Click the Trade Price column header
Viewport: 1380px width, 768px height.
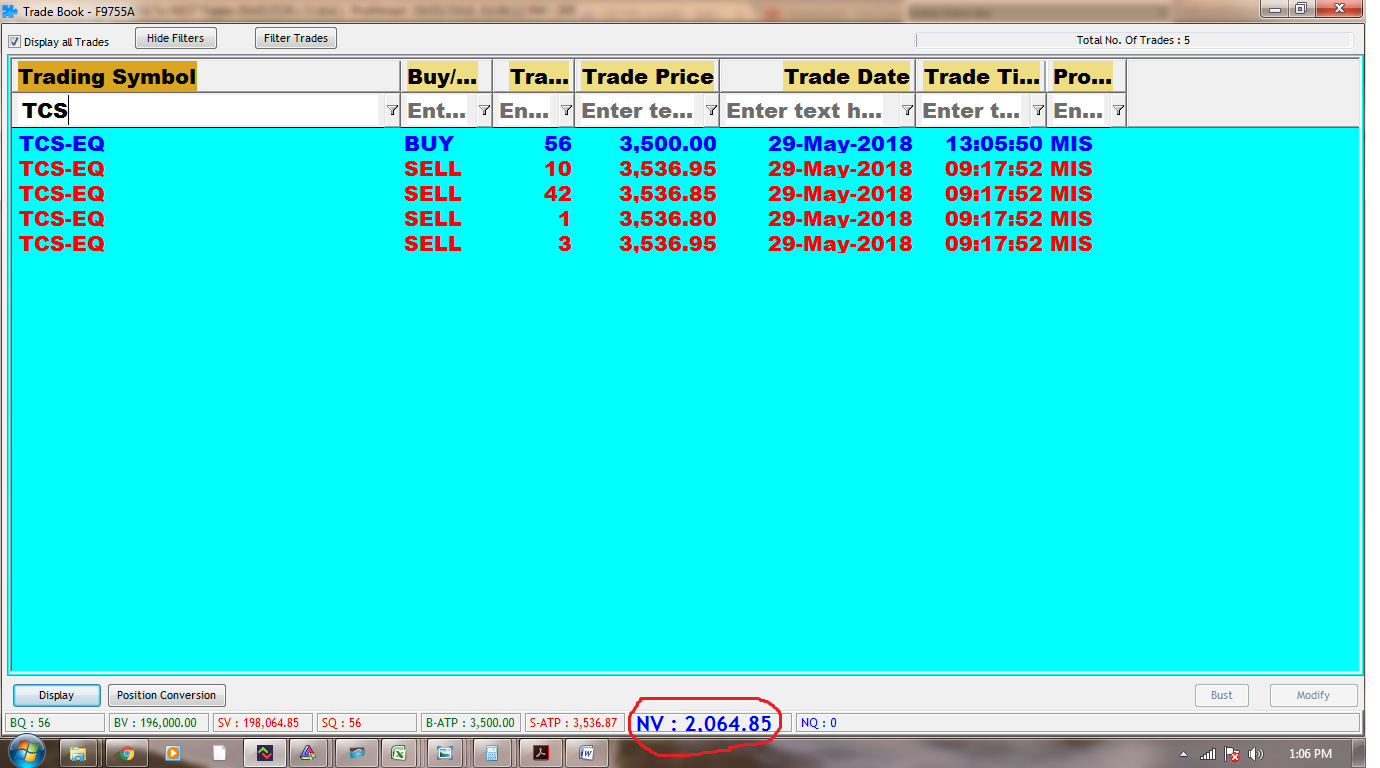tap(648, 77)
